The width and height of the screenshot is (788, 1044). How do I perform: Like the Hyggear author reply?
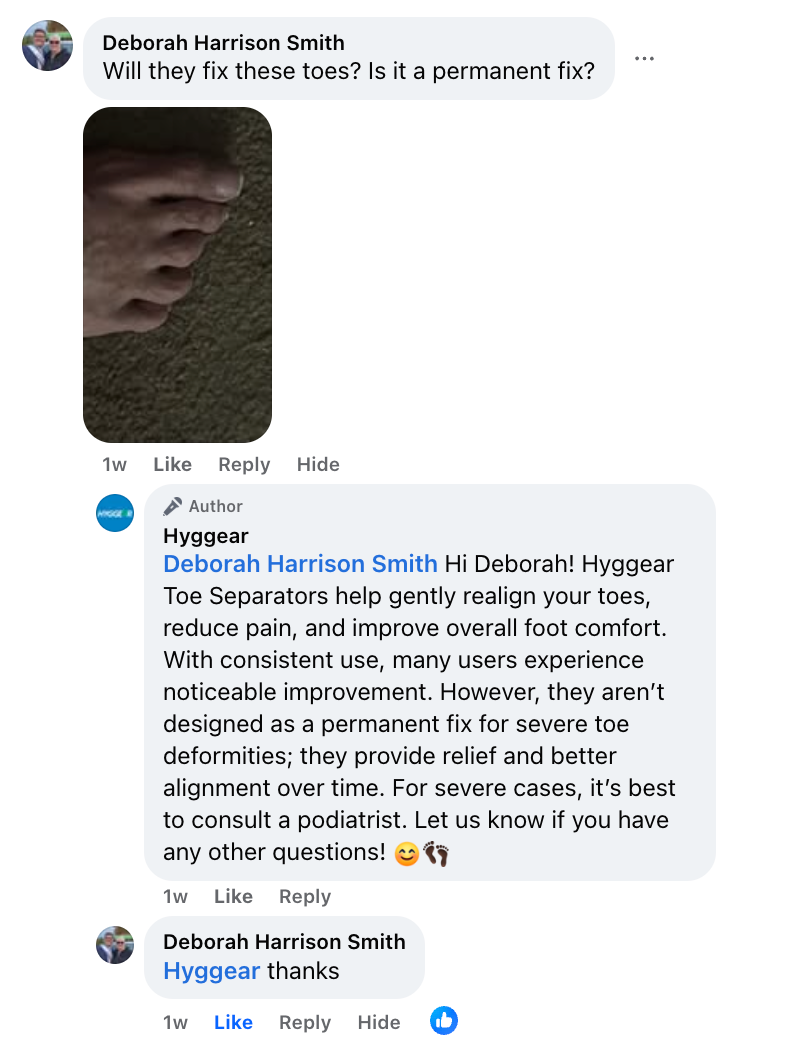point(233,896)
